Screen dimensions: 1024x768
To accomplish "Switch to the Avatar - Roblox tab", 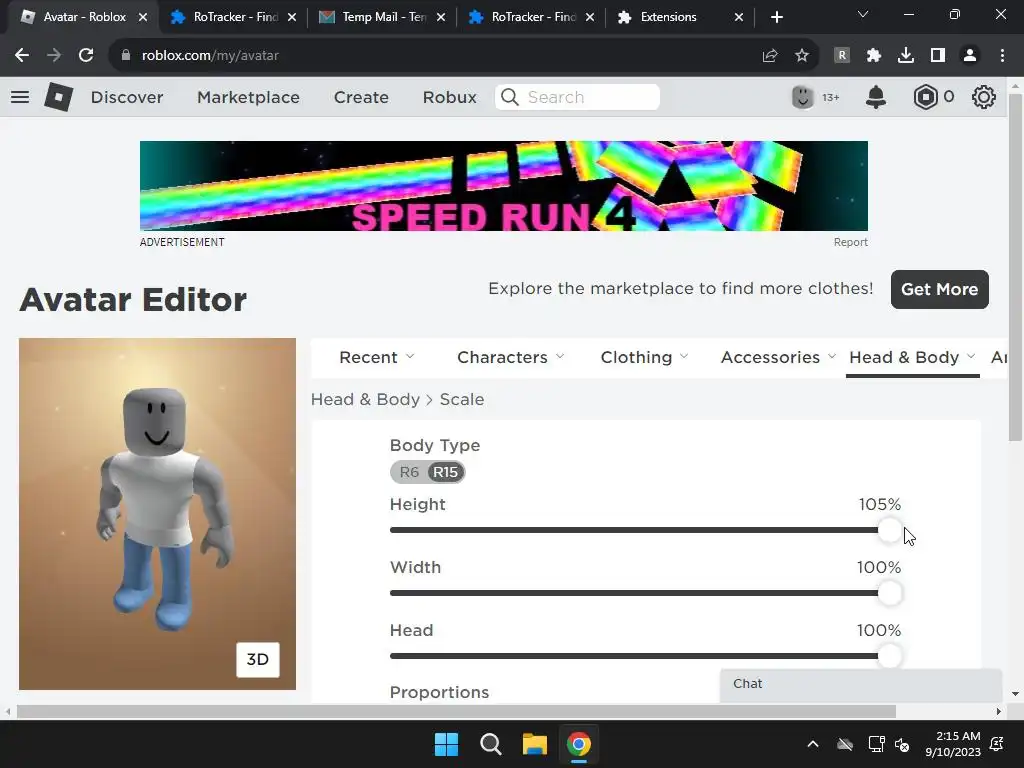I will [x=82, y=17].
